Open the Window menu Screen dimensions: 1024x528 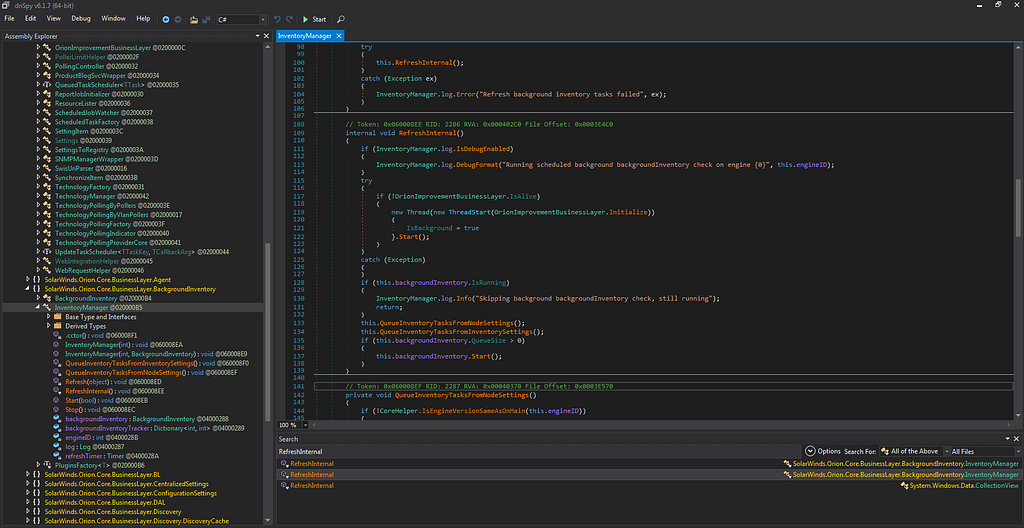114,19
